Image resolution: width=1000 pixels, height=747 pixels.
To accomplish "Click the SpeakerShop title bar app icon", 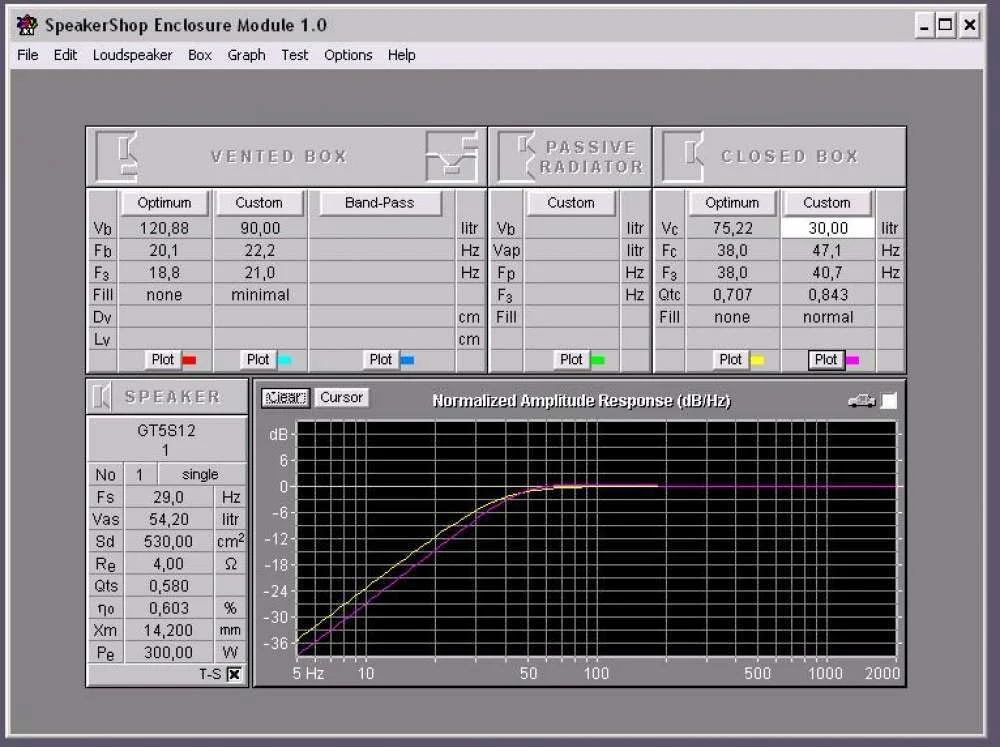I will (27, 25).
